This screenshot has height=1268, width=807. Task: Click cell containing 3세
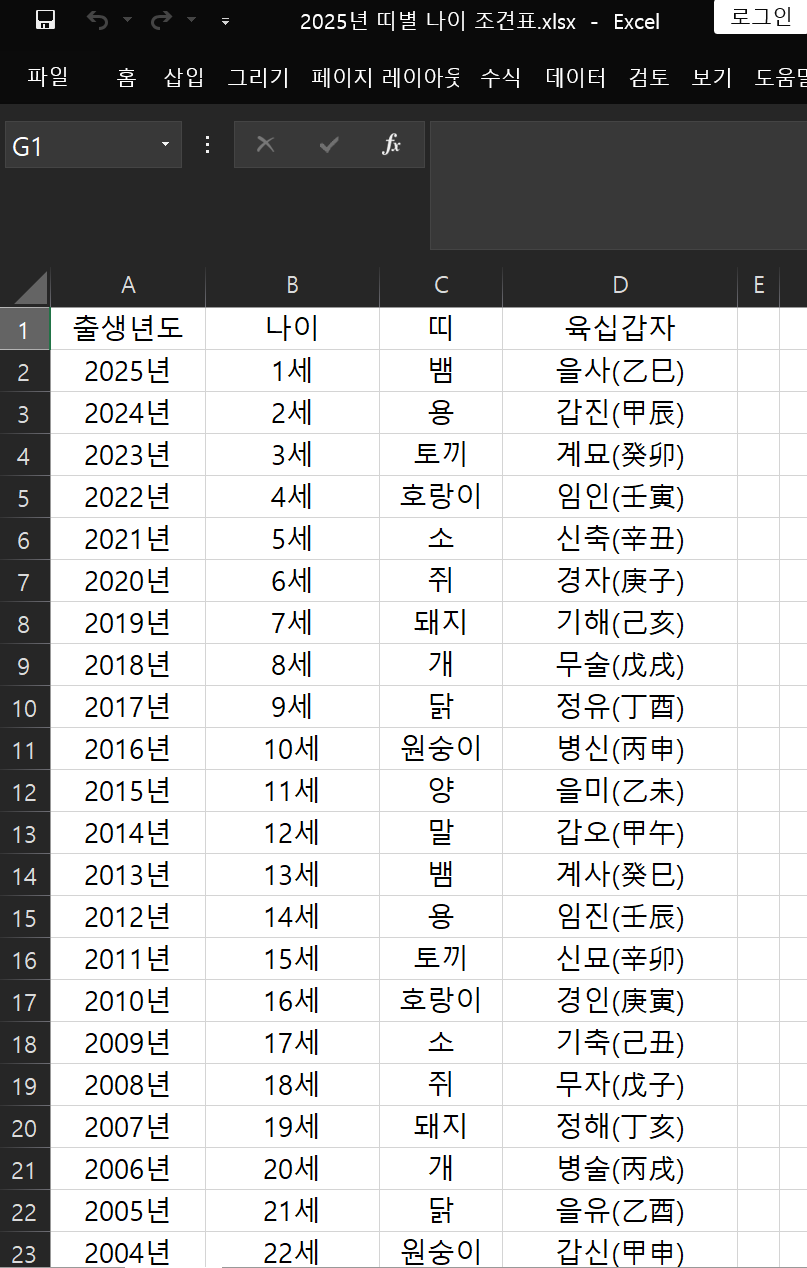coord(292,455)
